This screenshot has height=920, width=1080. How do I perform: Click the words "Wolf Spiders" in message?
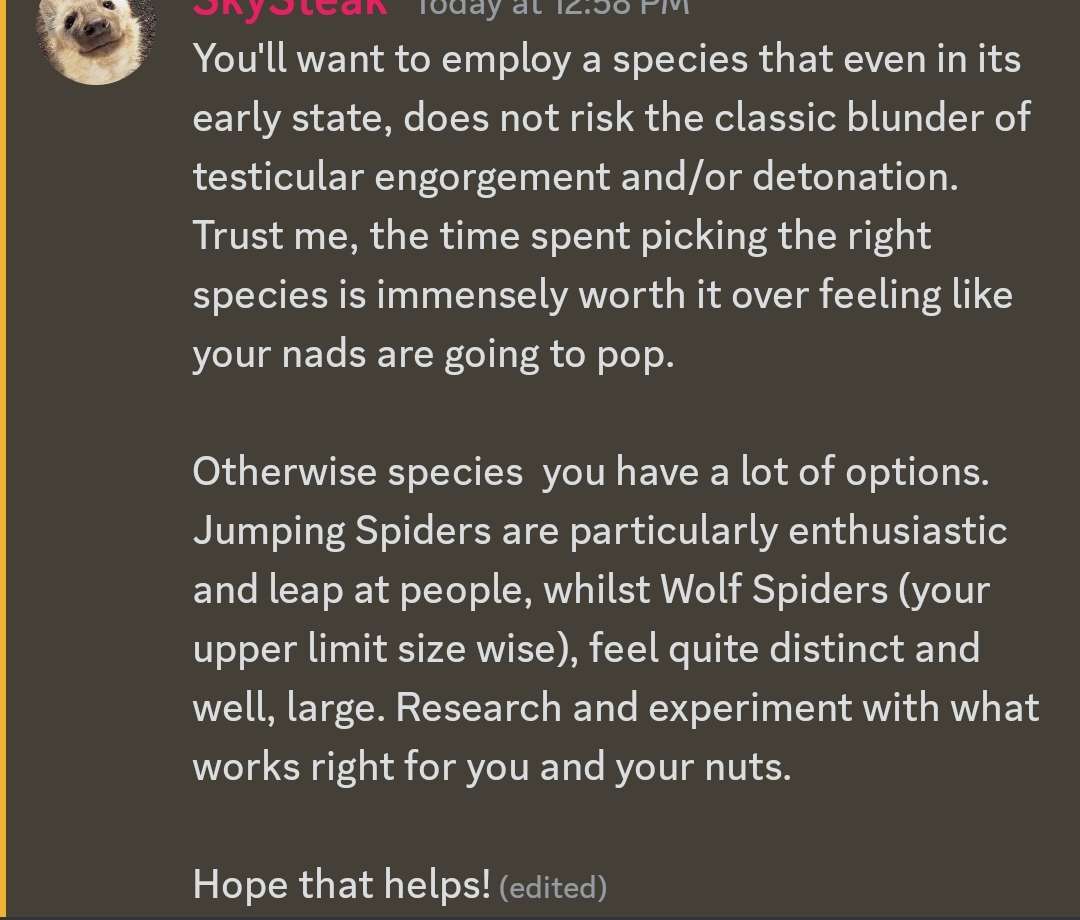point(774,590)
